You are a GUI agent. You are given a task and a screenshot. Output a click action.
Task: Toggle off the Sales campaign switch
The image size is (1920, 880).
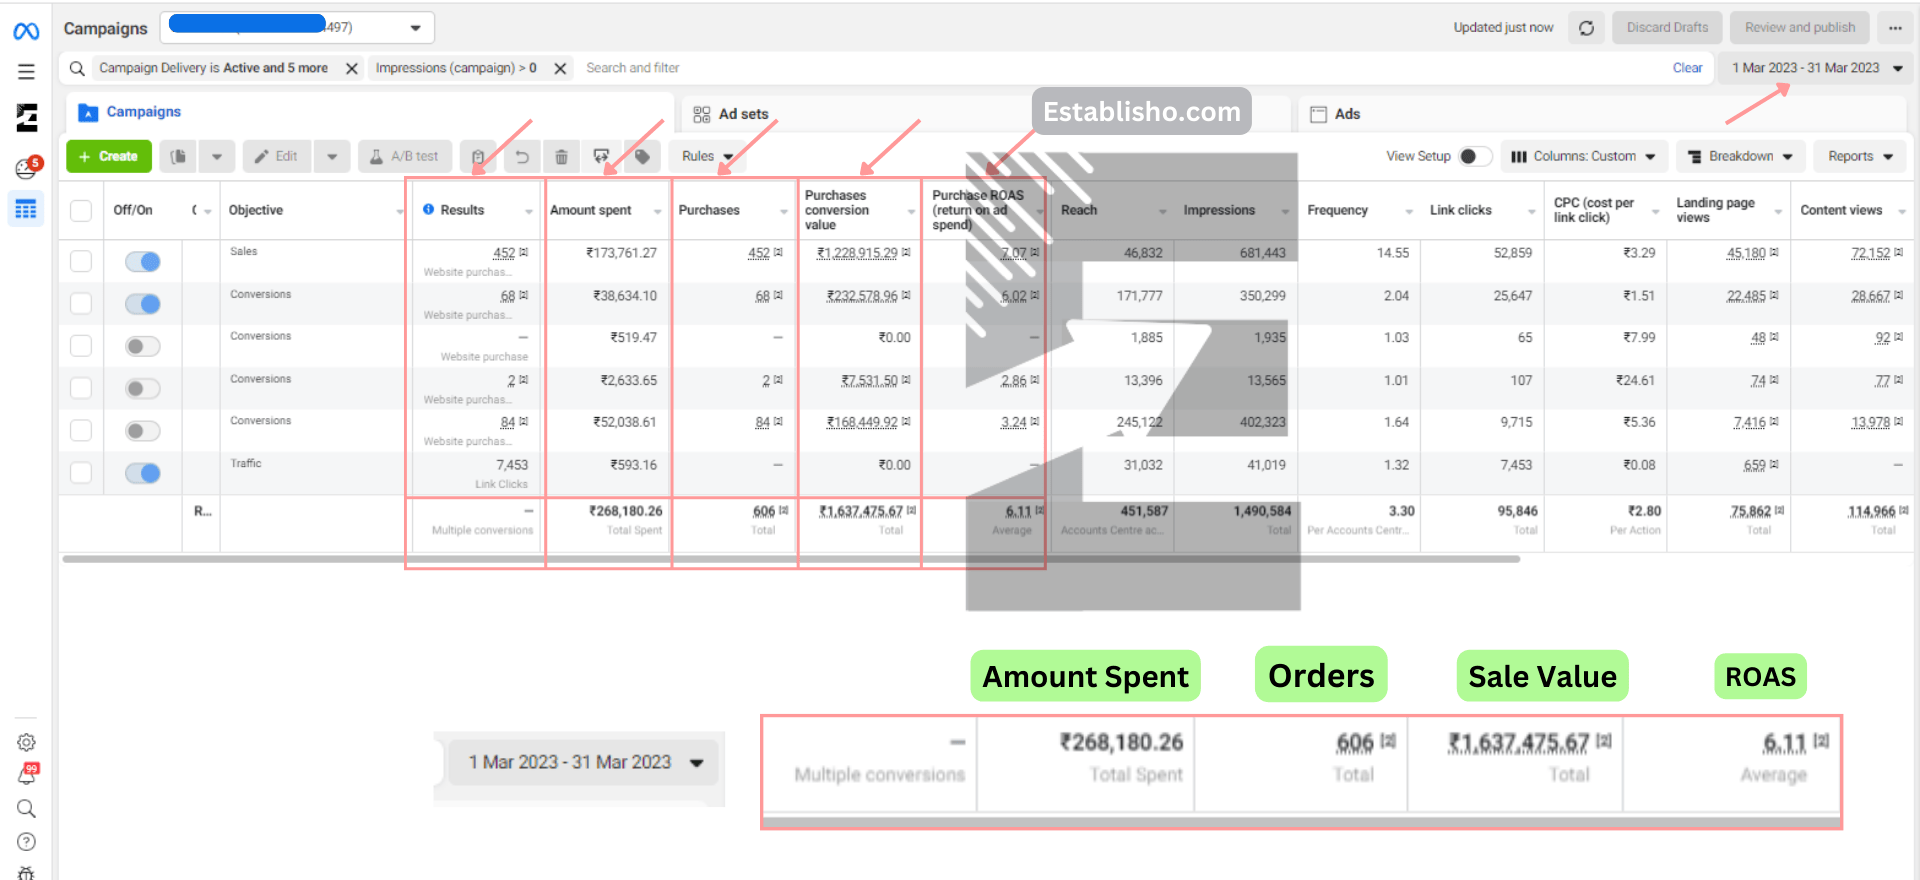(x=143, y=262)
